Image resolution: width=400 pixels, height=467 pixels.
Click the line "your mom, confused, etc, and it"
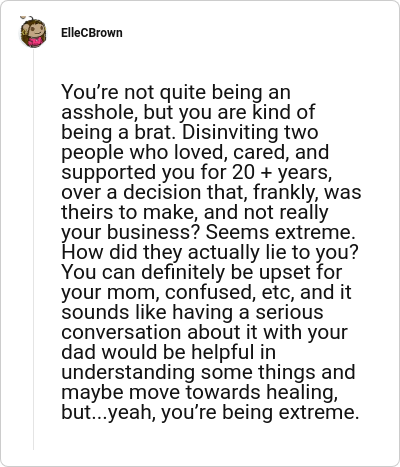pos(206,292)
